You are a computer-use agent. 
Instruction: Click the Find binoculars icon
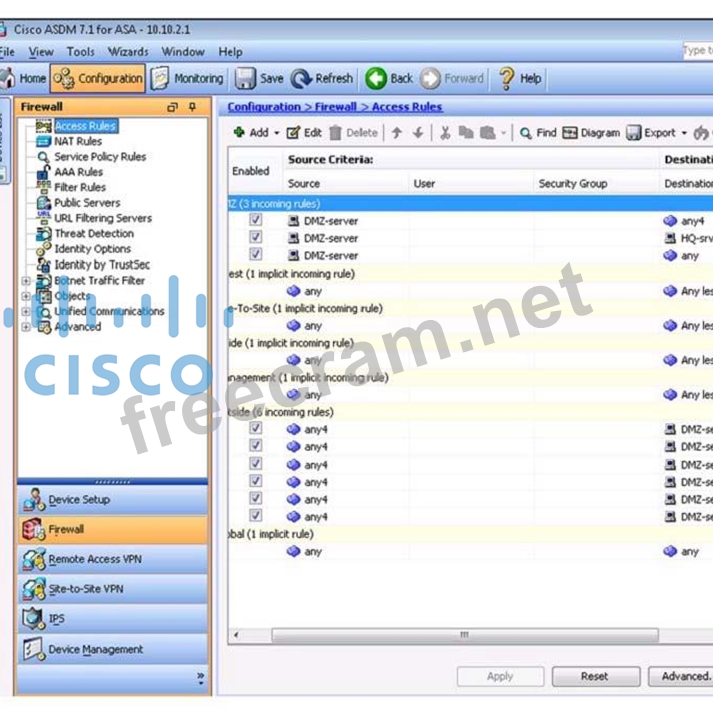[524, 133]
